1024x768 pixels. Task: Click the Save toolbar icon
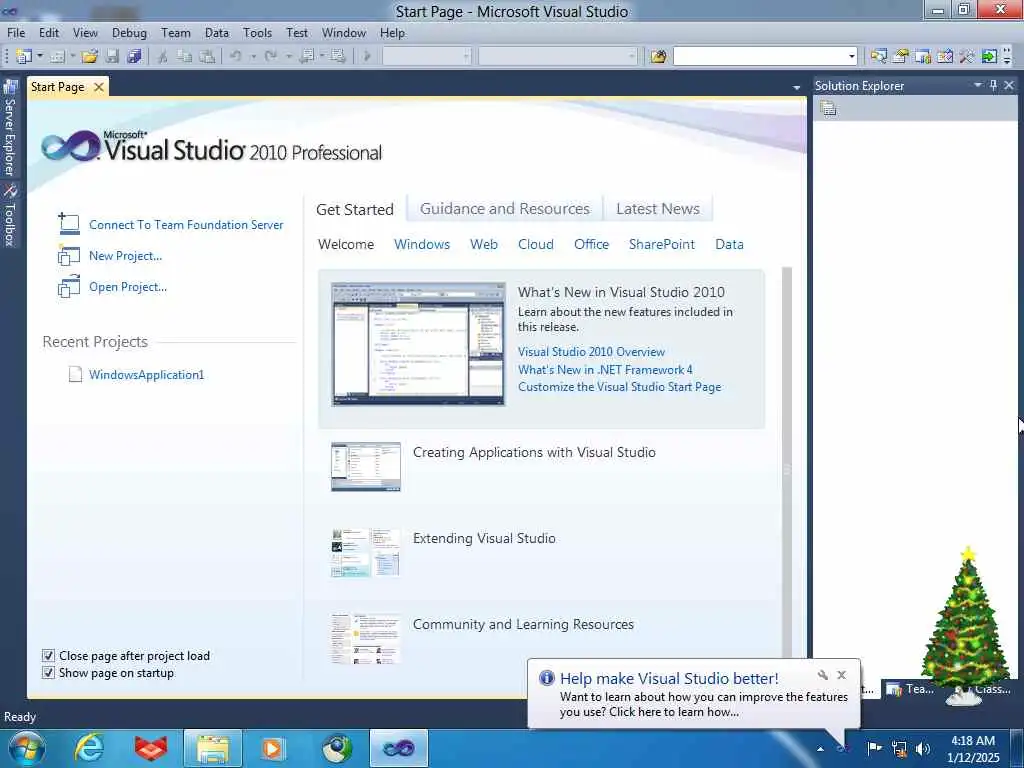112,57
